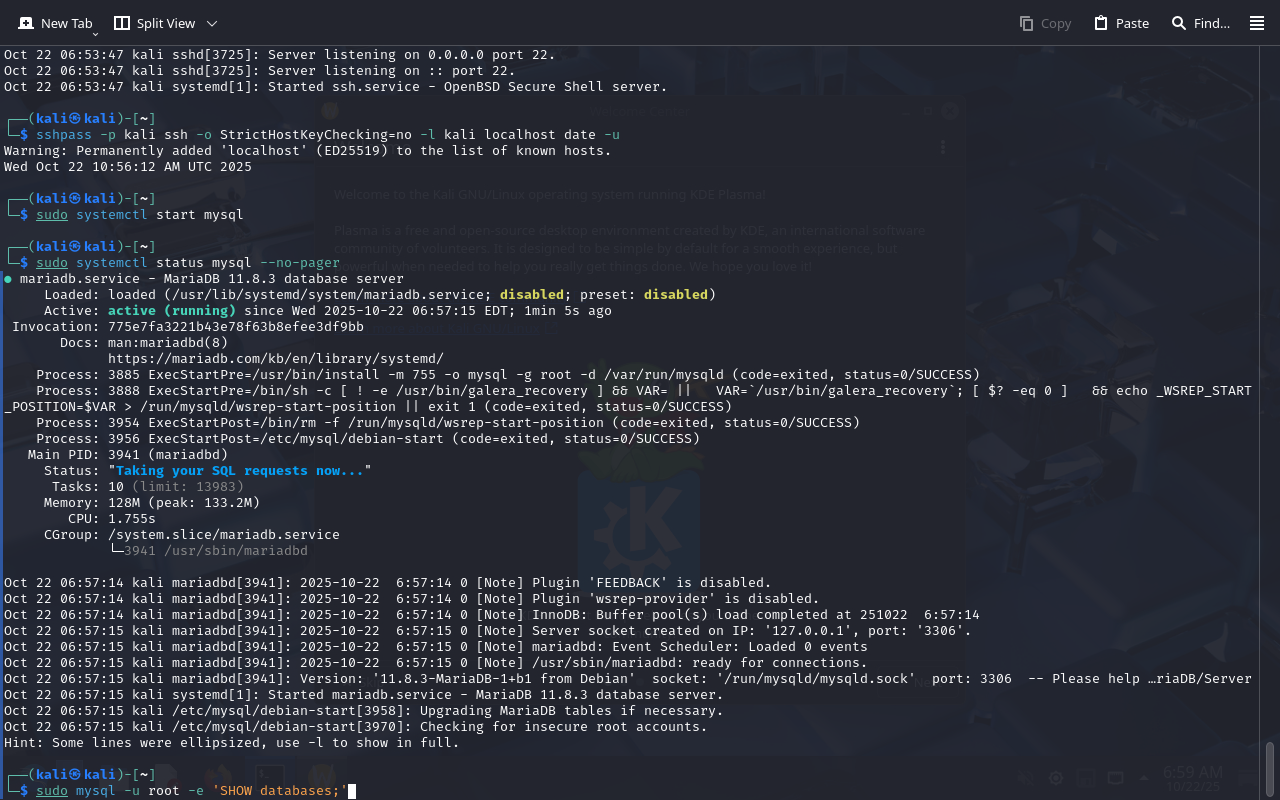Click the block cursor after 'SHOW databases;'
The height and width of the screenshot is (800, 1280).
352,791
